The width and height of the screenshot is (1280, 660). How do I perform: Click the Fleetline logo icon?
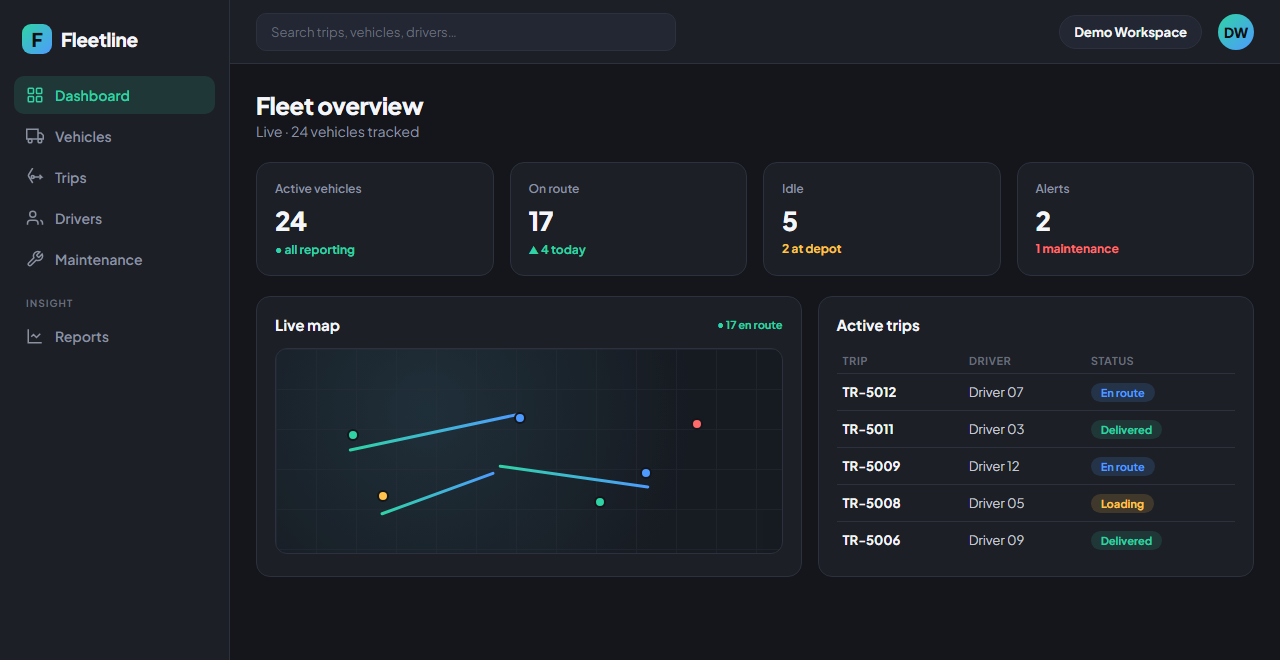pos(37,39)
